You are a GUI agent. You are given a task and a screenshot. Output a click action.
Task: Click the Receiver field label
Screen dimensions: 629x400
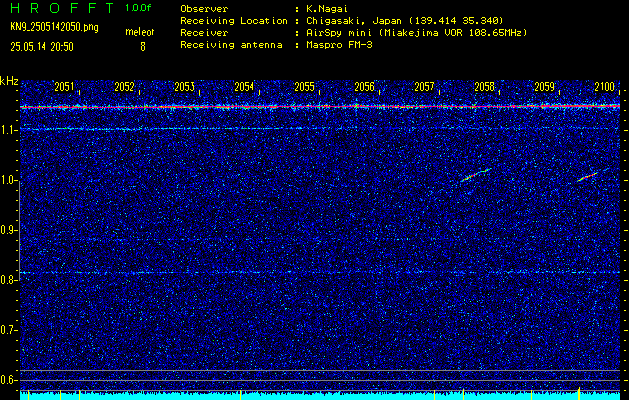tap(204, 32)
